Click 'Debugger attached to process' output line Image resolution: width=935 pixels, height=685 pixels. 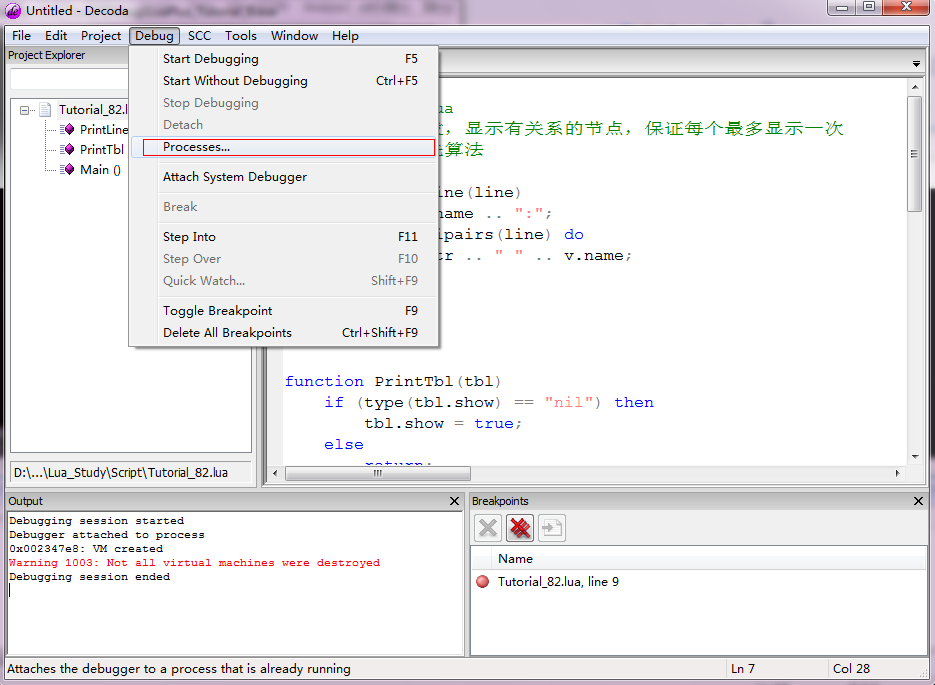[x=107, y=535]
